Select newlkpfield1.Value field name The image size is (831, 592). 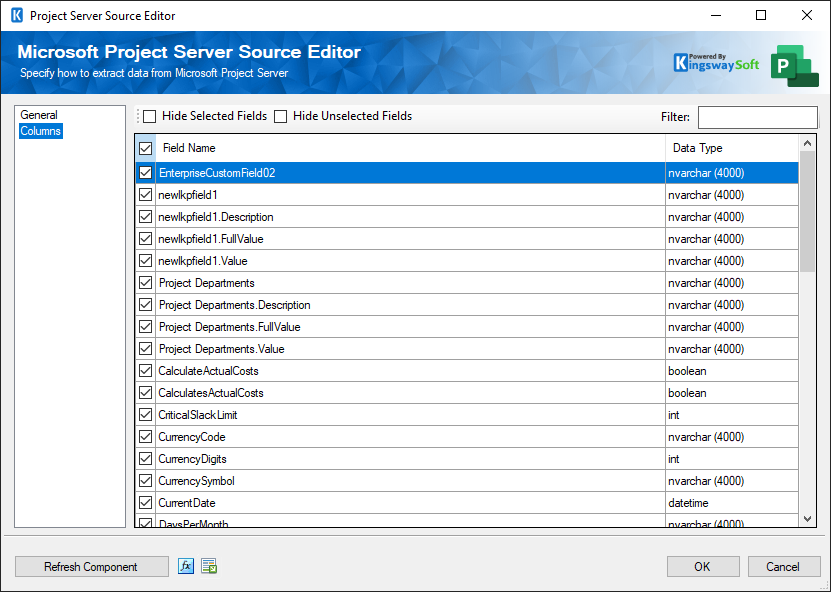(410, 261)
